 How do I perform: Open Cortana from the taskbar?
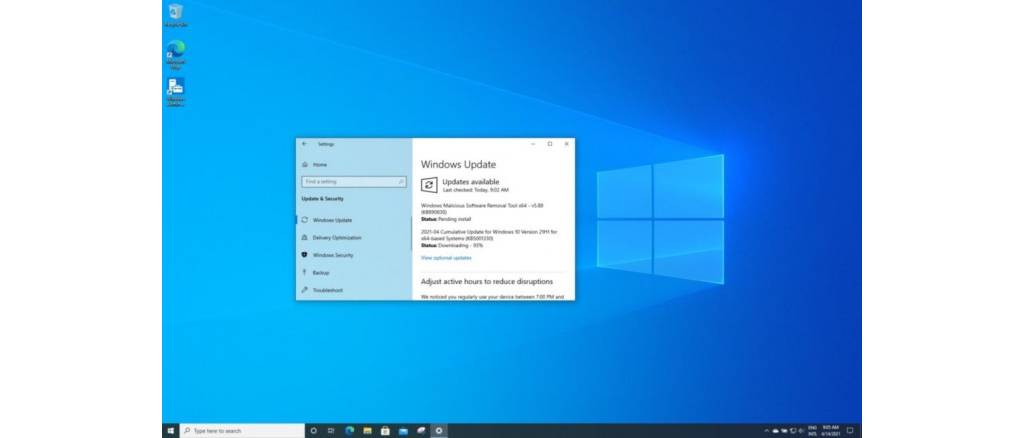click(x=313, y=431)
